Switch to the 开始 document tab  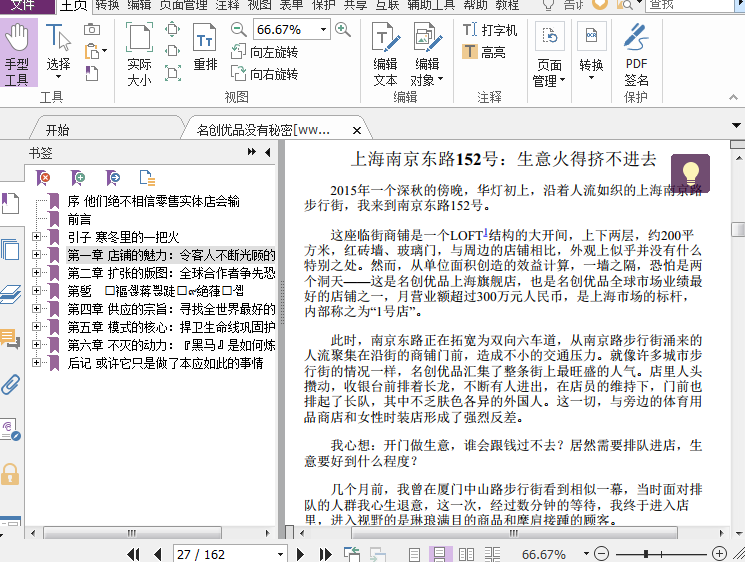pyautogui.click(x=57, y=130)
